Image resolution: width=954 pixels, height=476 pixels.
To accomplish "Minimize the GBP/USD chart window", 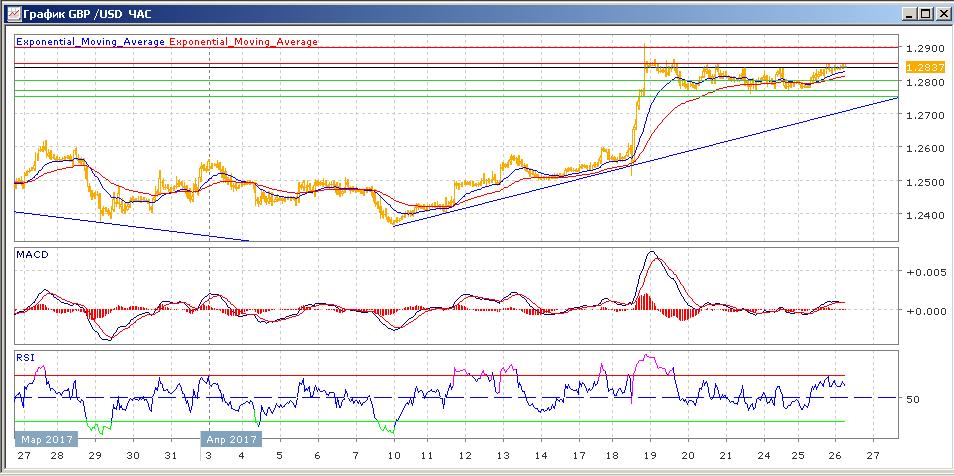I will pyautogui.click(x=907, y=14).
